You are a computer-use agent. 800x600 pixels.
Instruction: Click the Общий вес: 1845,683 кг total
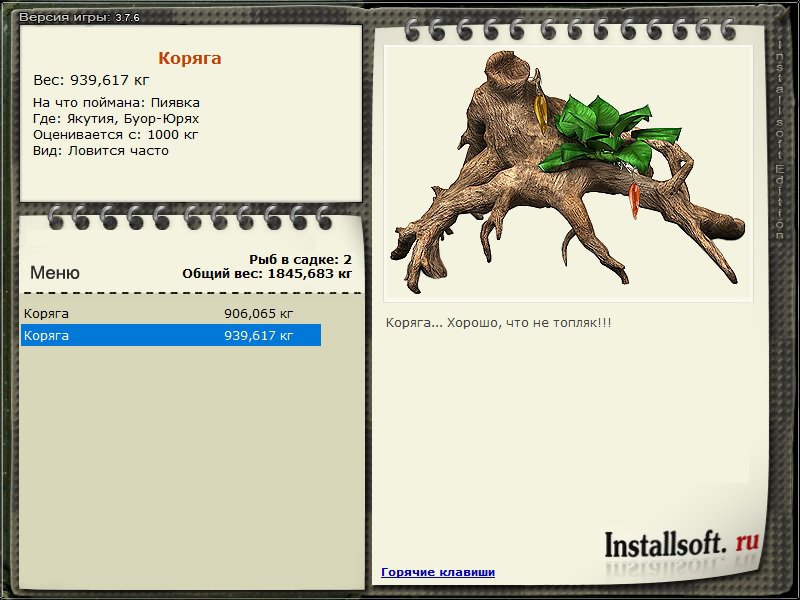point(267,273)
